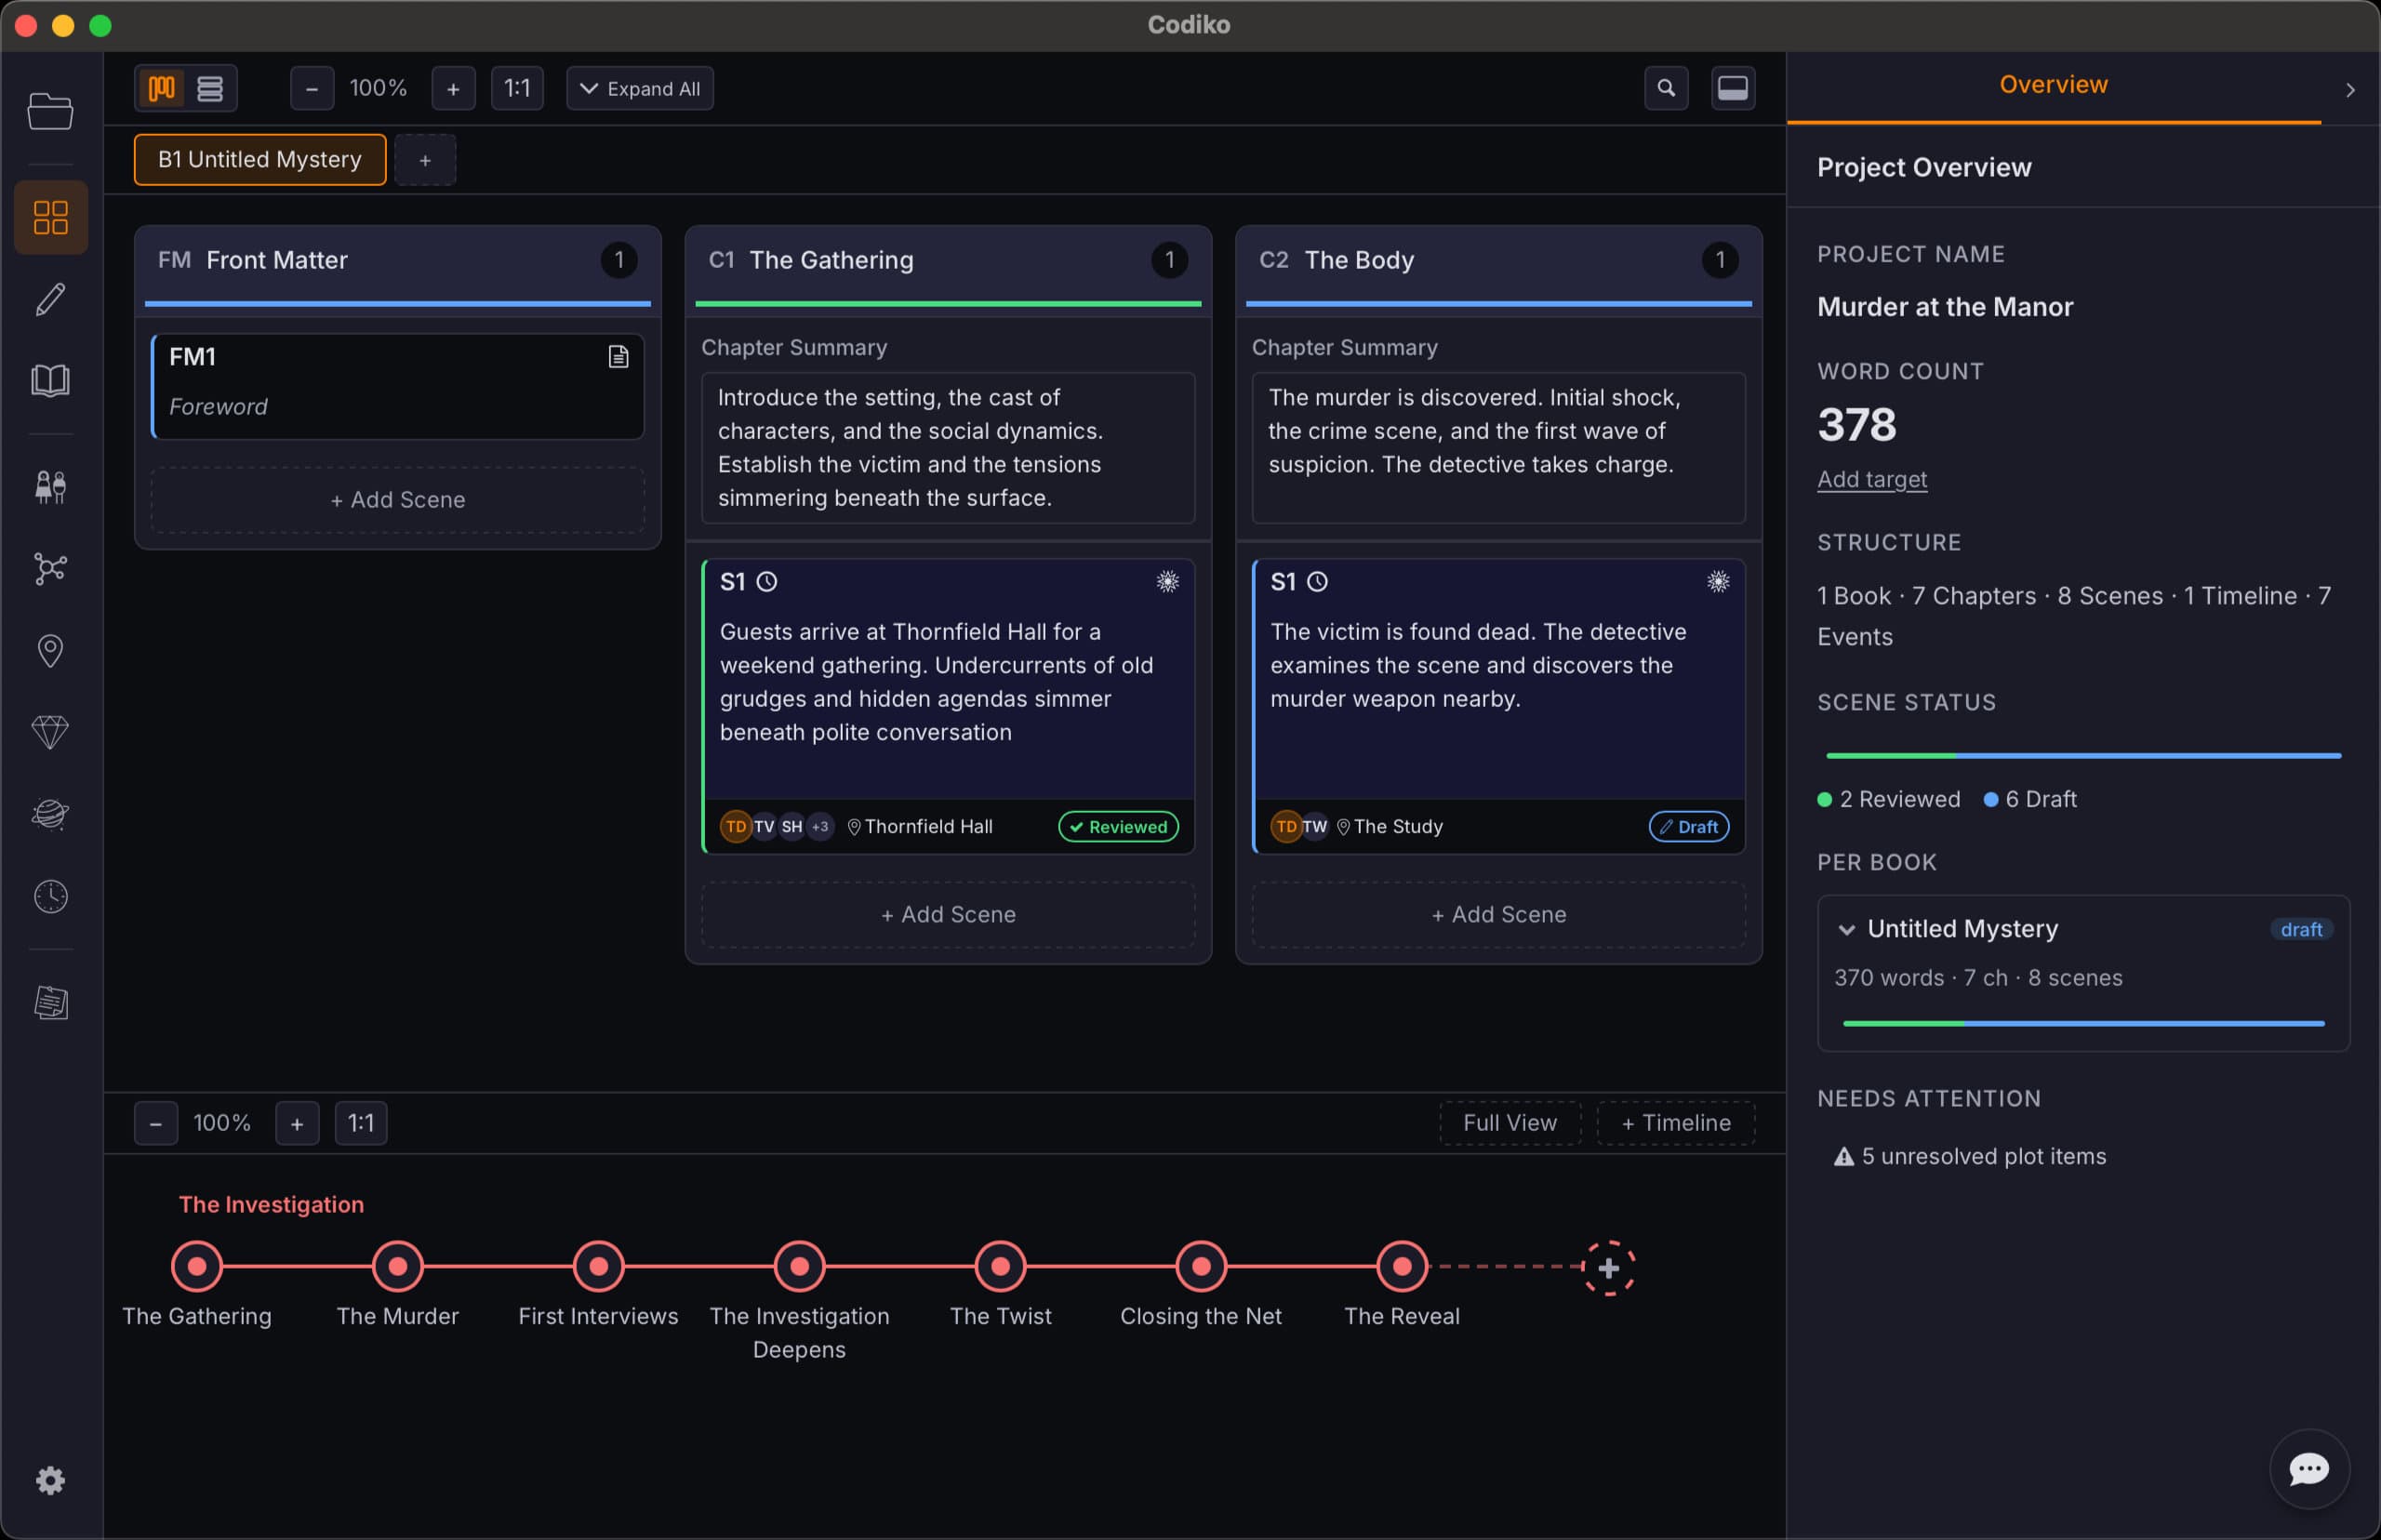This screenshot has height=1540, width=2381.
Task: Add Scene in The Gathering chapter
Action: click(948, 914)
